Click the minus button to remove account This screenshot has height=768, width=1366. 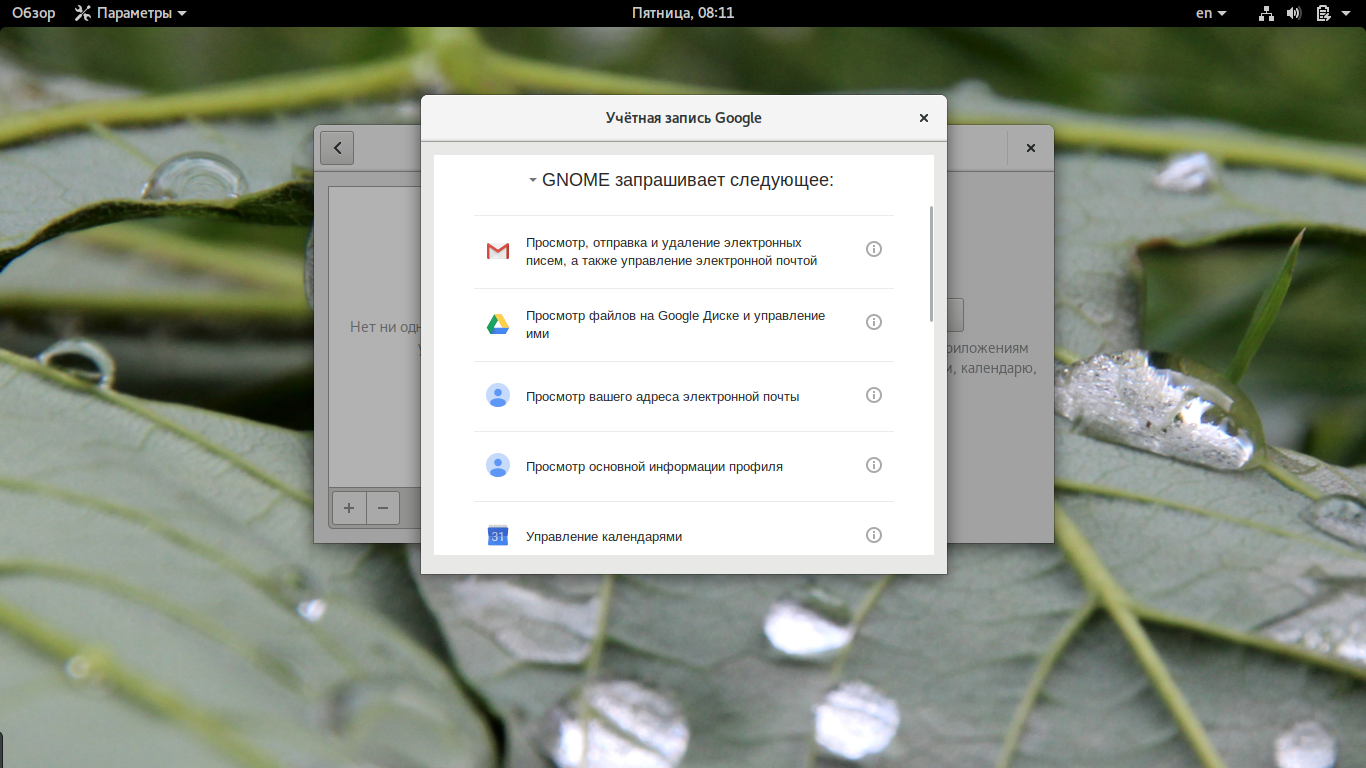[x=383, y=508]
